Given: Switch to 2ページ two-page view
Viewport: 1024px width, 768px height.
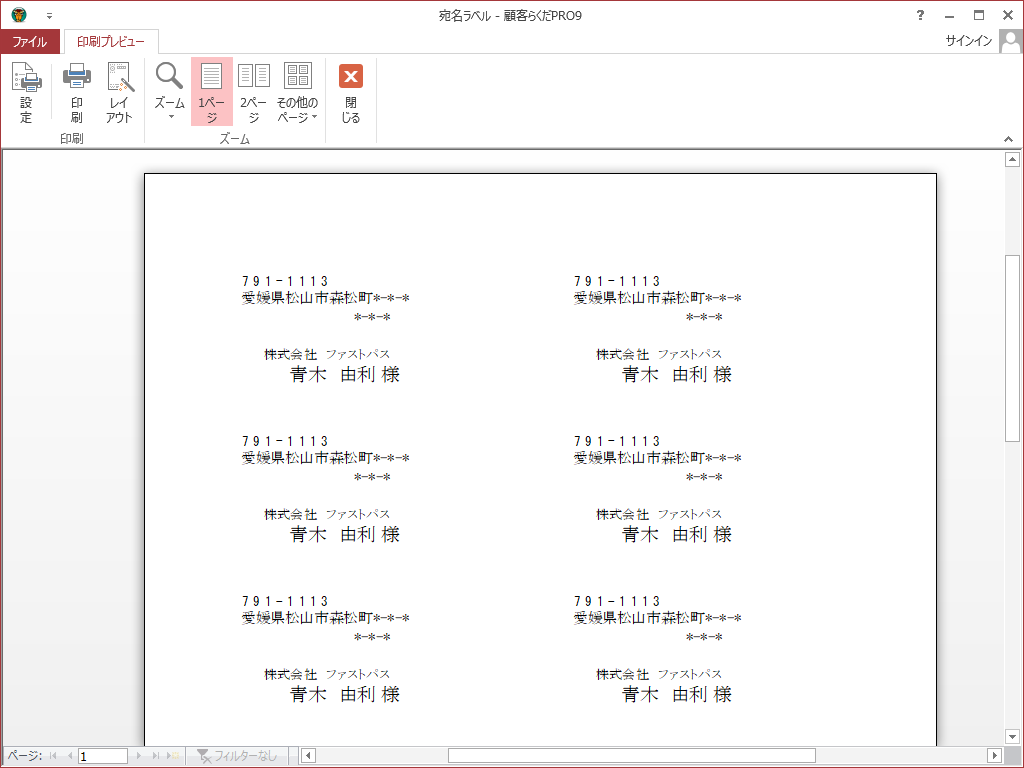Looking at the screenshot, I should pyautogui.click(x=253, y=92).
